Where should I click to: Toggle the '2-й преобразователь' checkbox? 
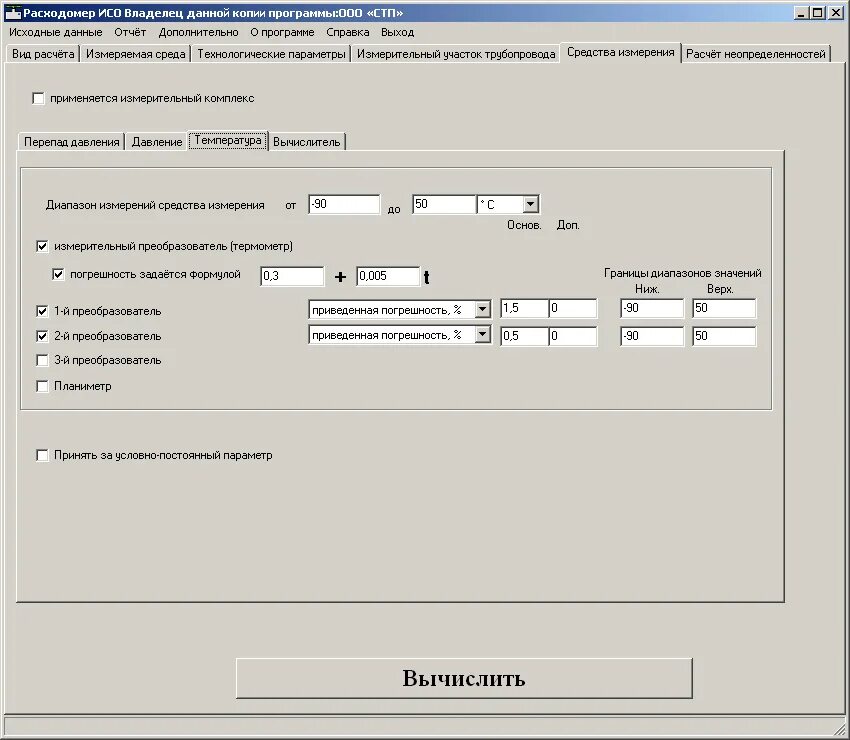42,336
